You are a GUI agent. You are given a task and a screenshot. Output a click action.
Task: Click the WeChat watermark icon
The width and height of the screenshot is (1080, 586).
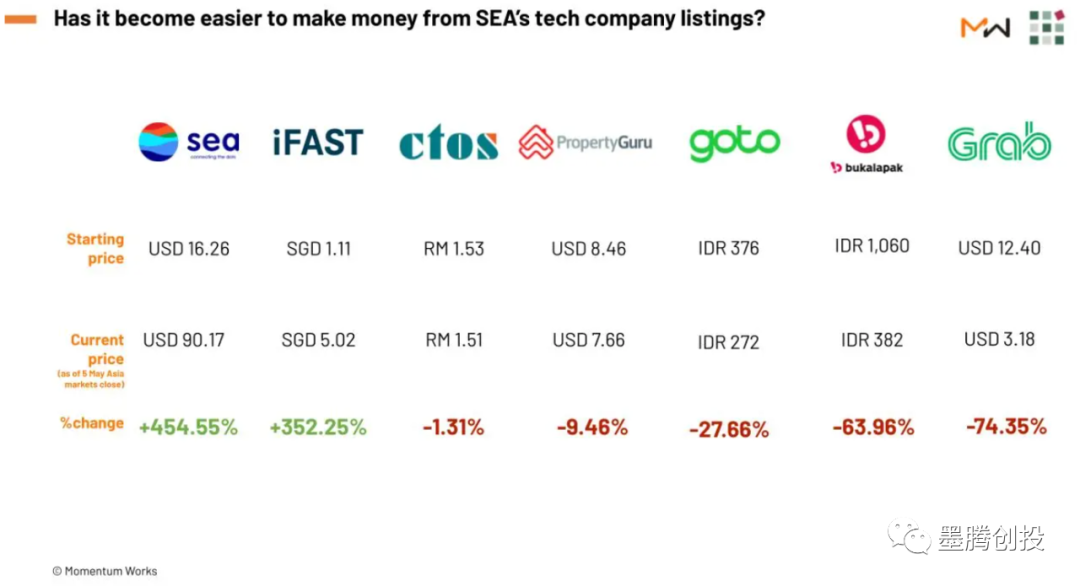click(911, 538)
